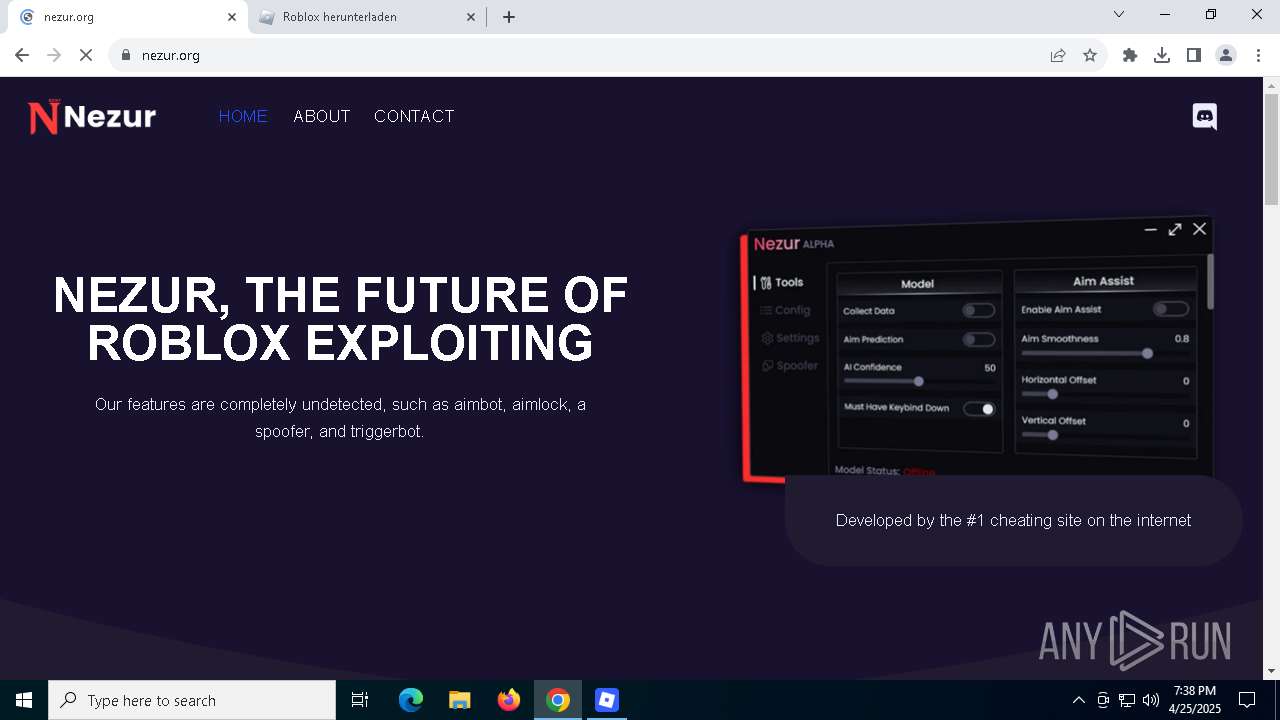Open Windows Start menu
This screenshot has height=720, width=1280.
[x=24, y=700]
